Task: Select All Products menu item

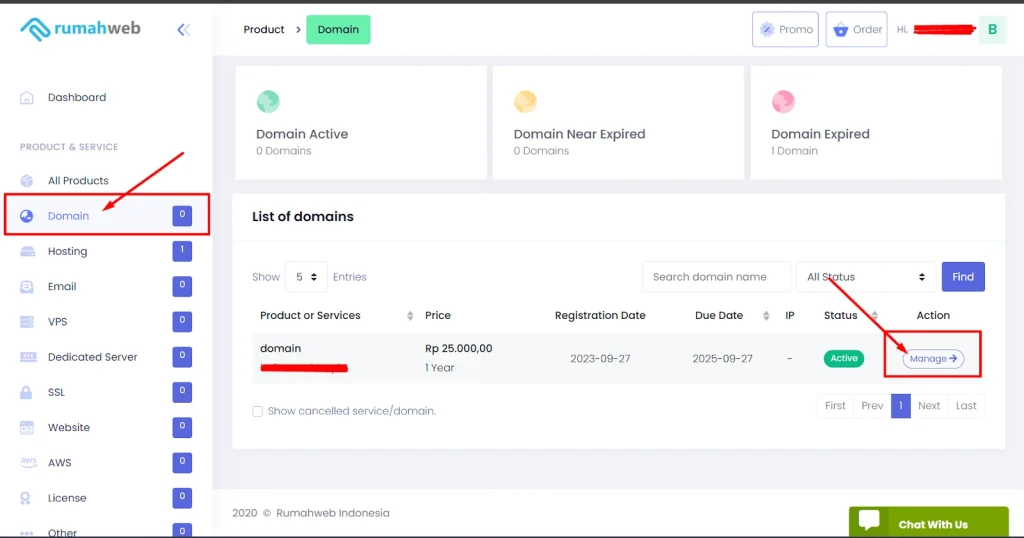Action: [78, 181]
